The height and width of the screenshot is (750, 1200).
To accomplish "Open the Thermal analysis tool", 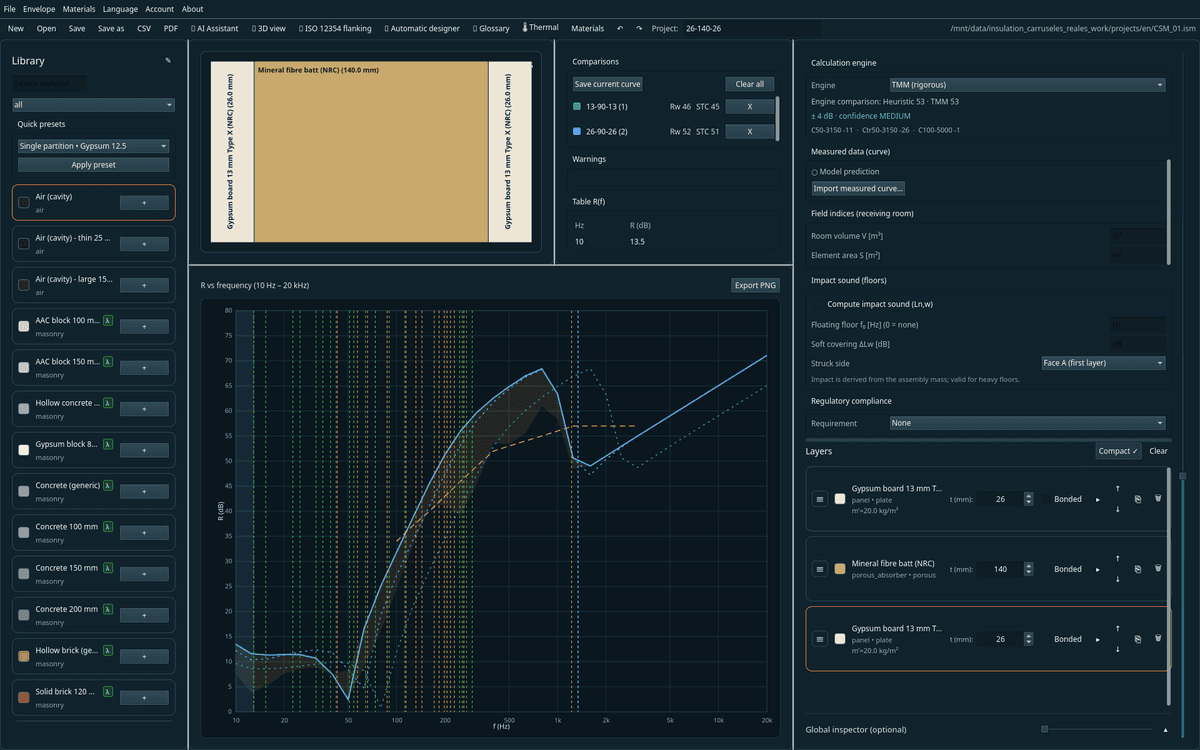I will coord(540,28).
